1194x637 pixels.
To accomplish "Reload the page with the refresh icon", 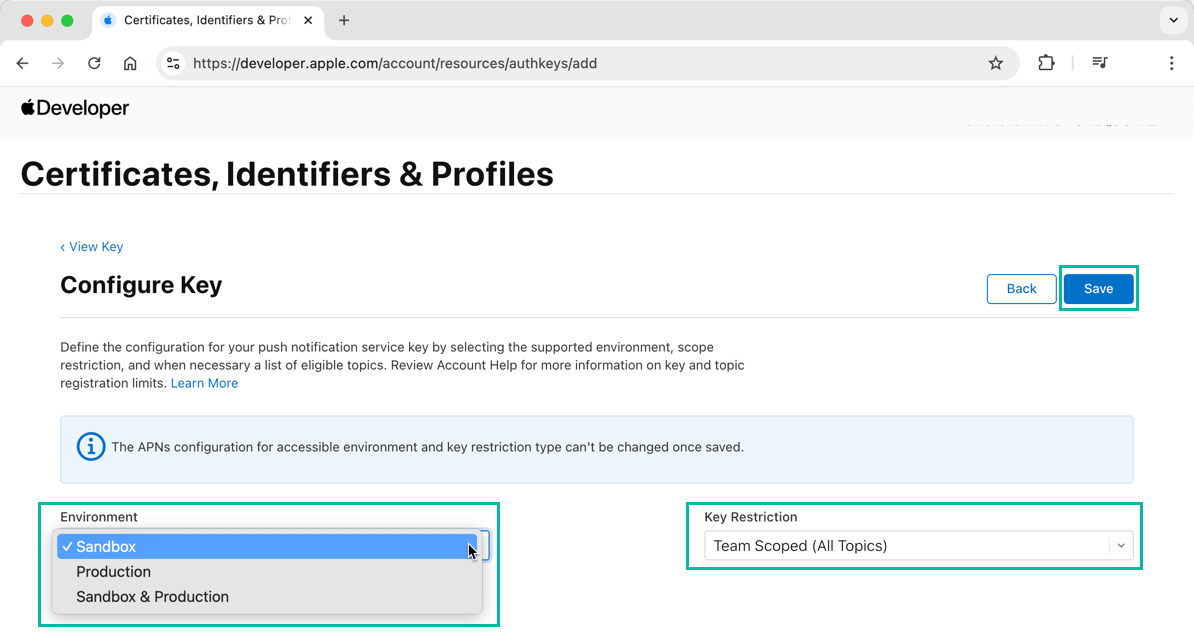I will point(94,63).
